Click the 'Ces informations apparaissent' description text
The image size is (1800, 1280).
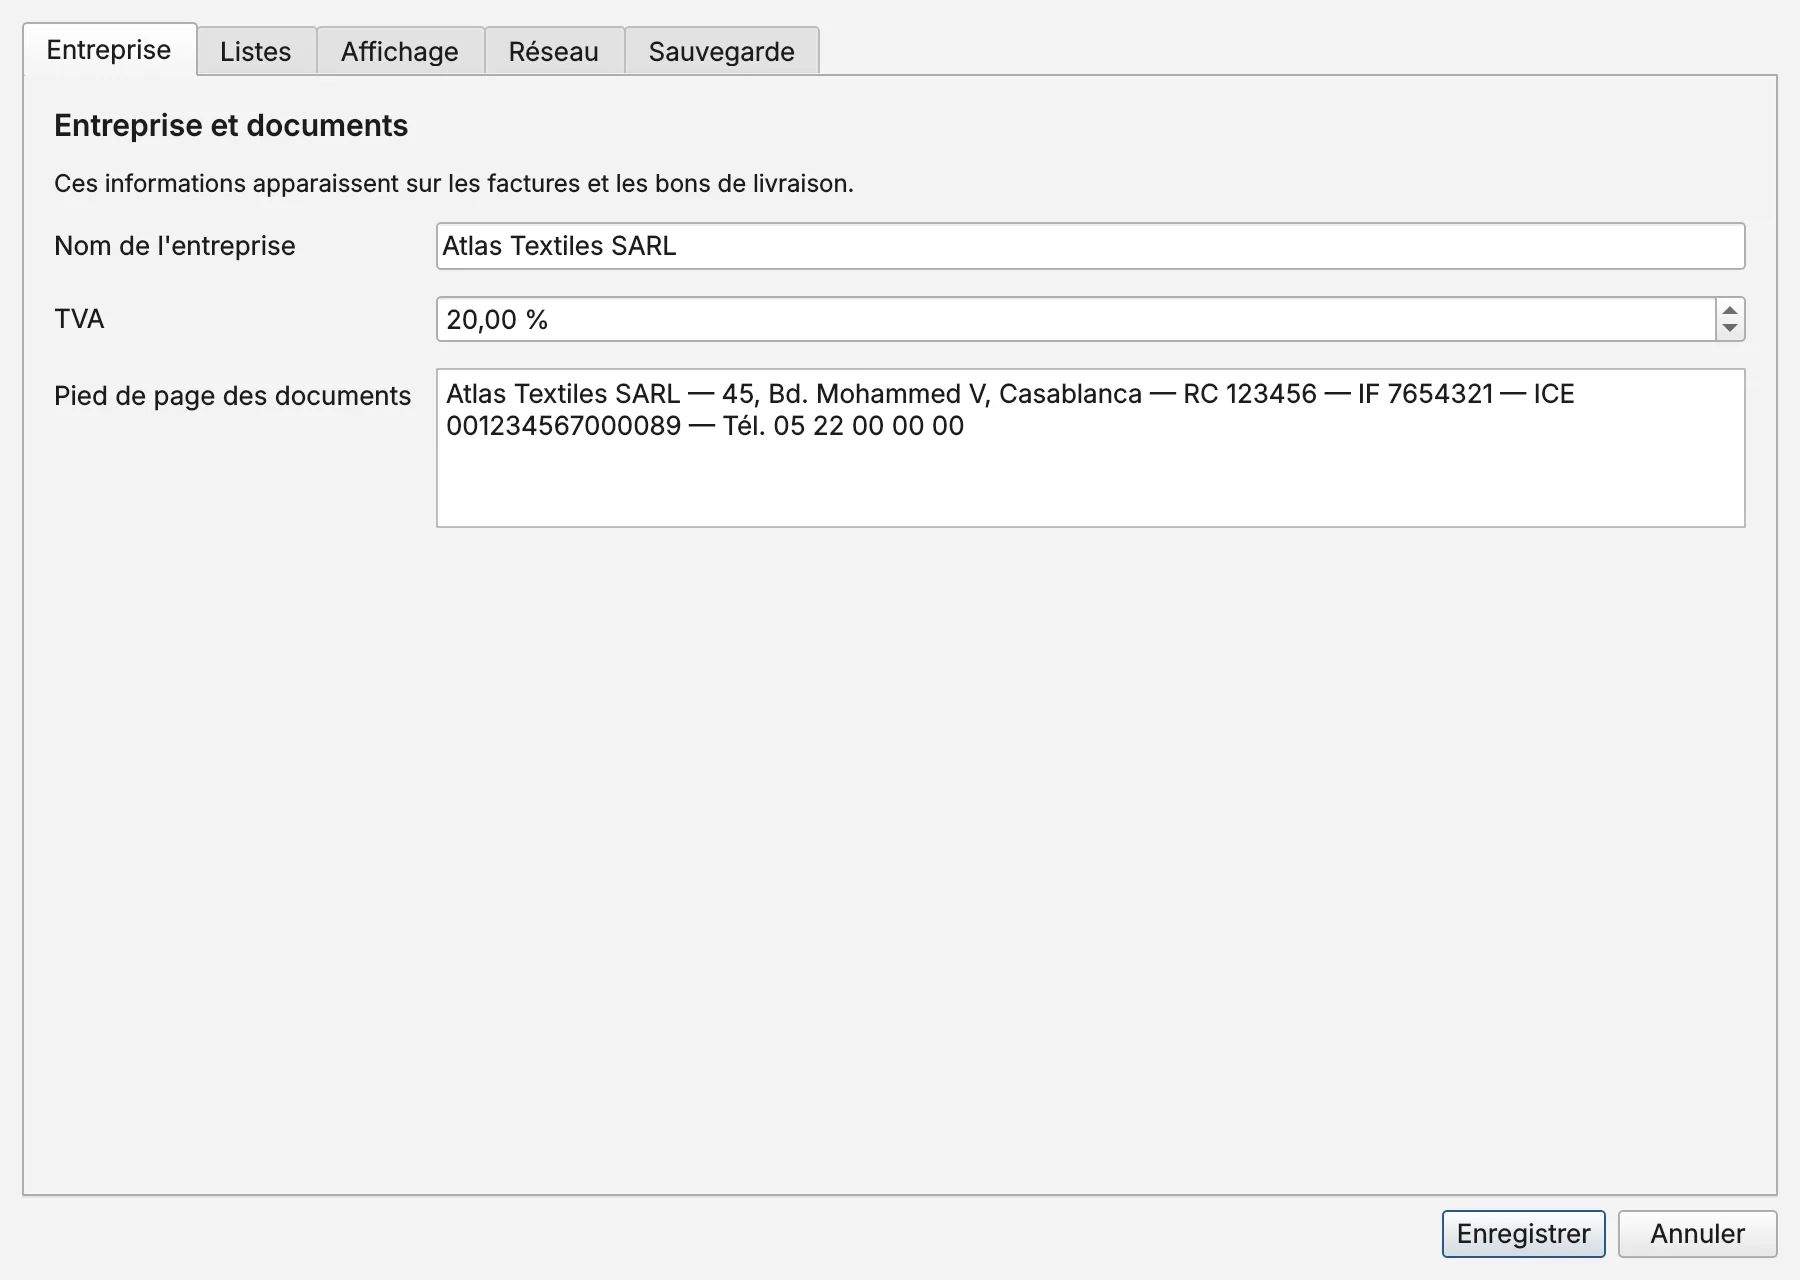pos(454,184)
